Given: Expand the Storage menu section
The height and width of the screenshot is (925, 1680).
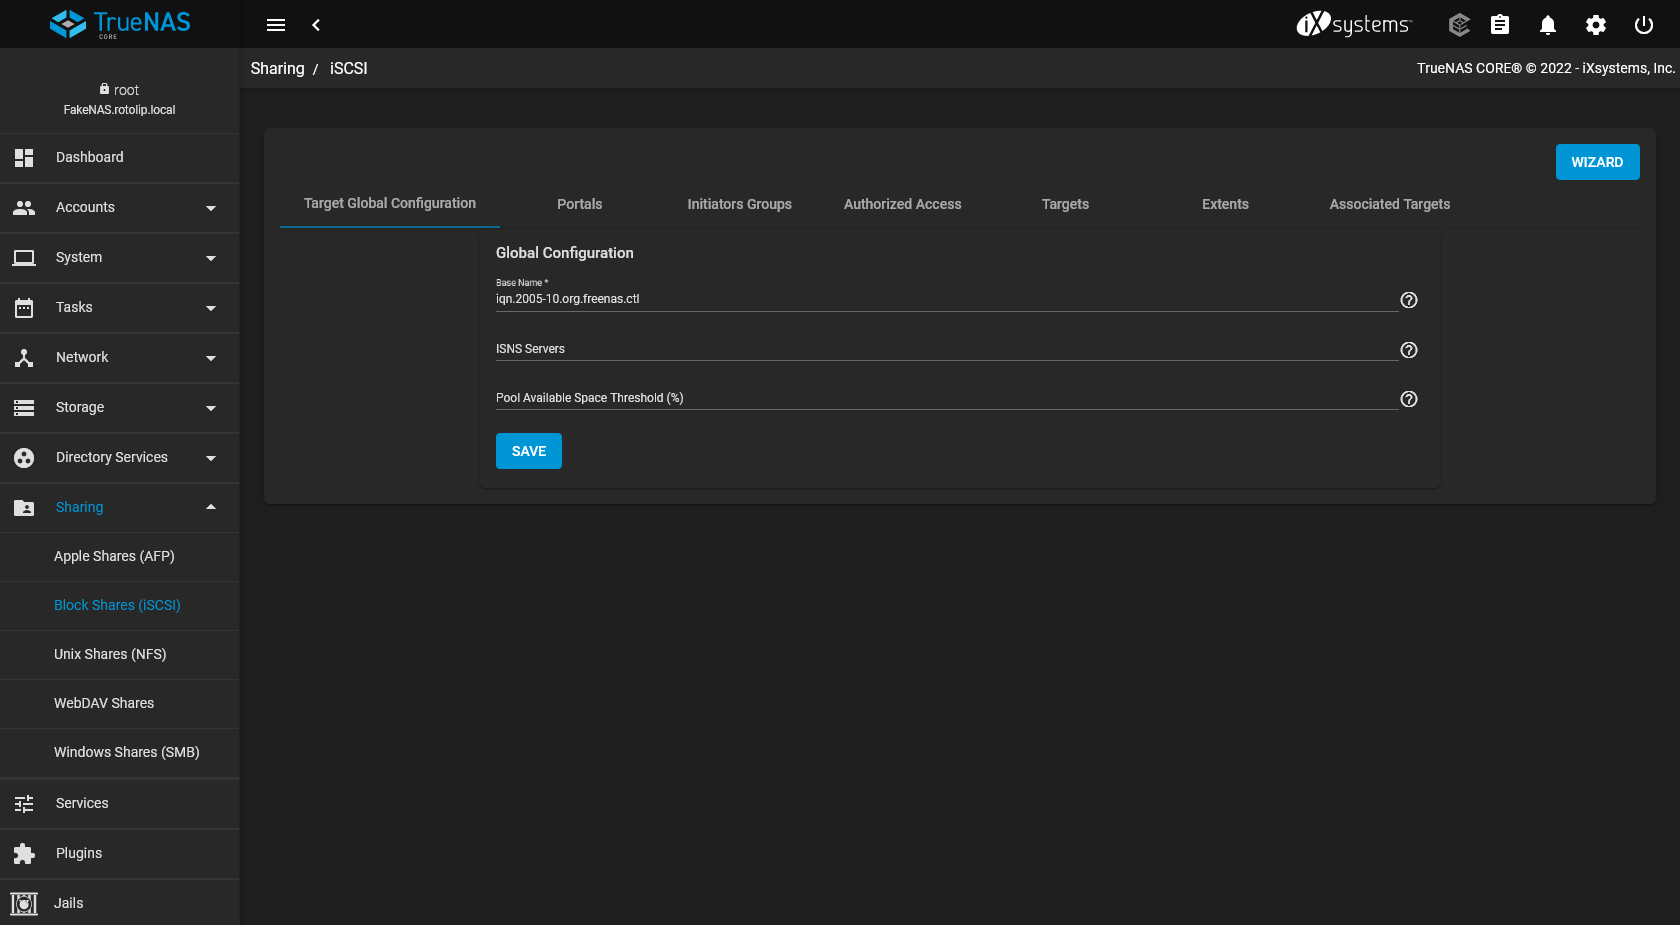Looking at the screenshot, I should pyautogui.click(x=211, y=408).
